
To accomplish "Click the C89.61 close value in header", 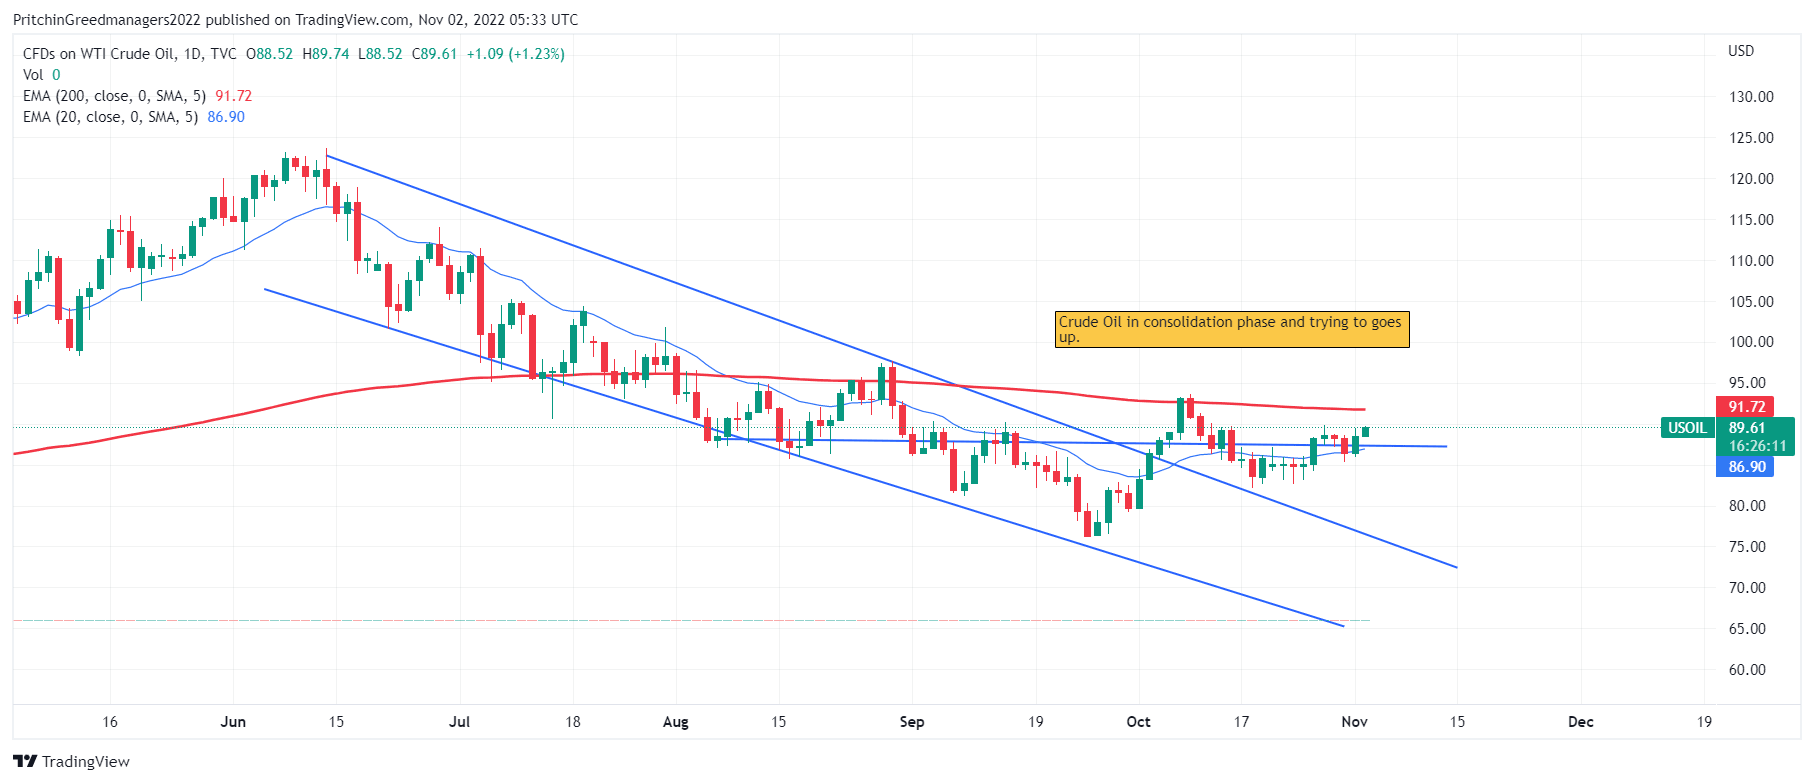I will point(434,54).
